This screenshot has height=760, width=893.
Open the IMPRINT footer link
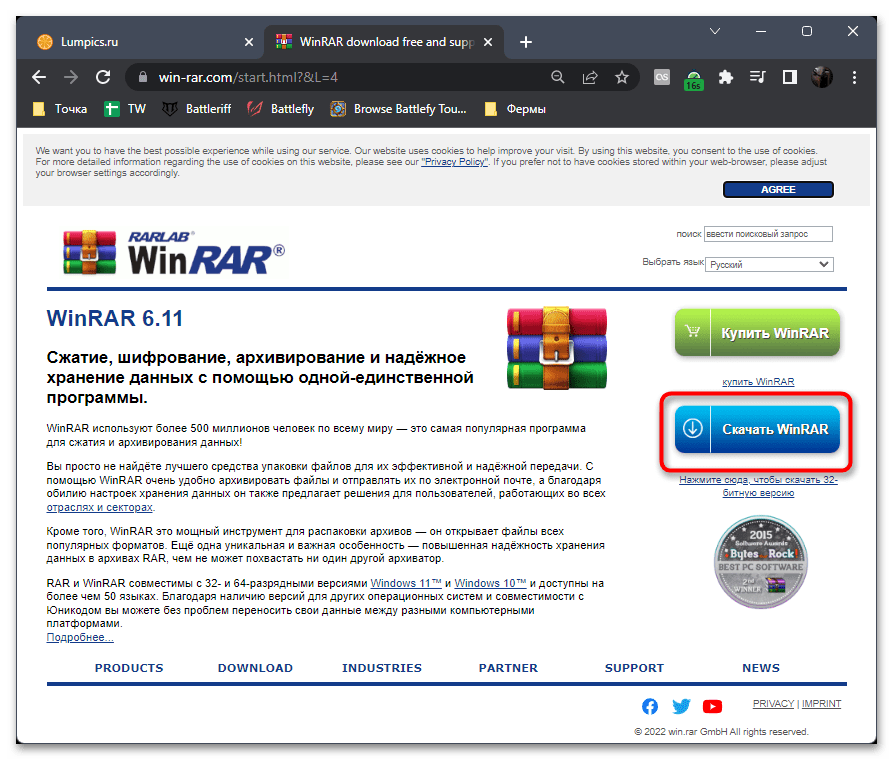click(x=821, y=704)
